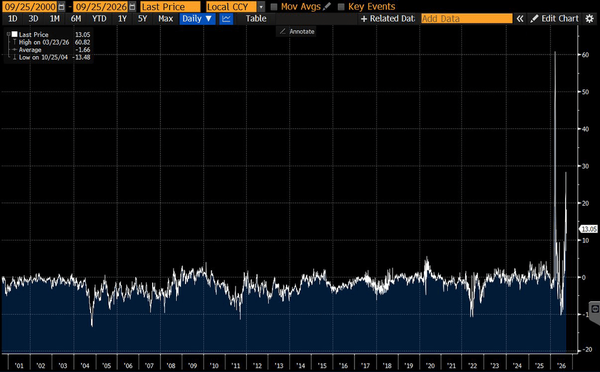Collapse the legend tree expander

[8, 34]
